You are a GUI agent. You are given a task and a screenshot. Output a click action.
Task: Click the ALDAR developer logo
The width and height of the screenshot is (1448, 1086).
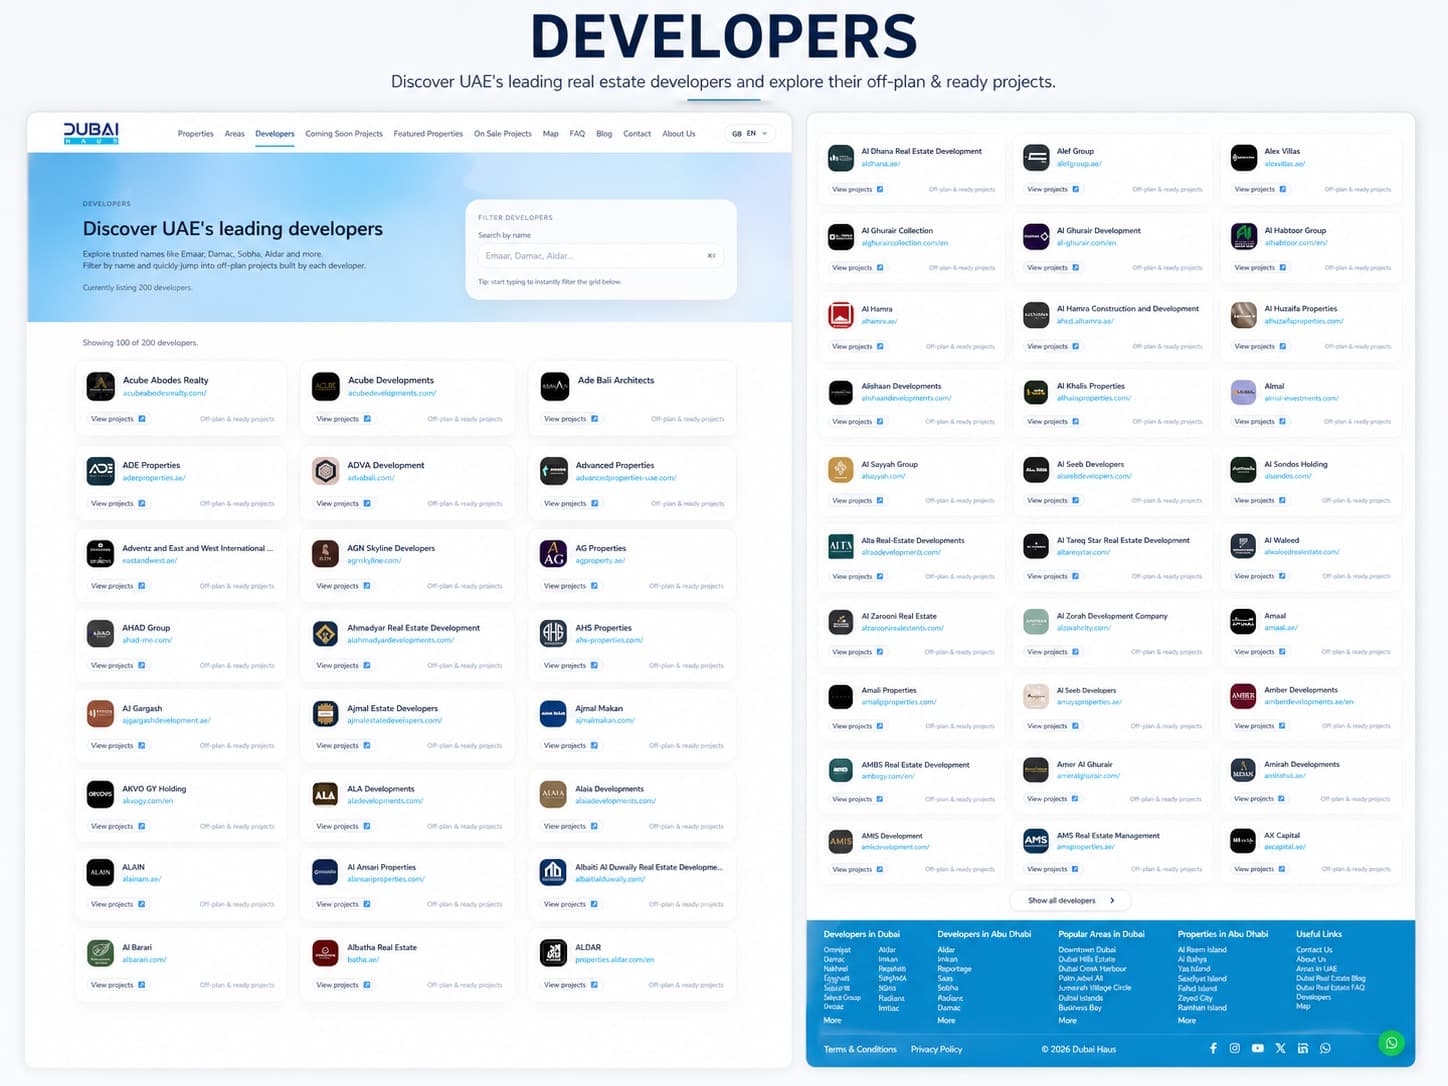553,953
